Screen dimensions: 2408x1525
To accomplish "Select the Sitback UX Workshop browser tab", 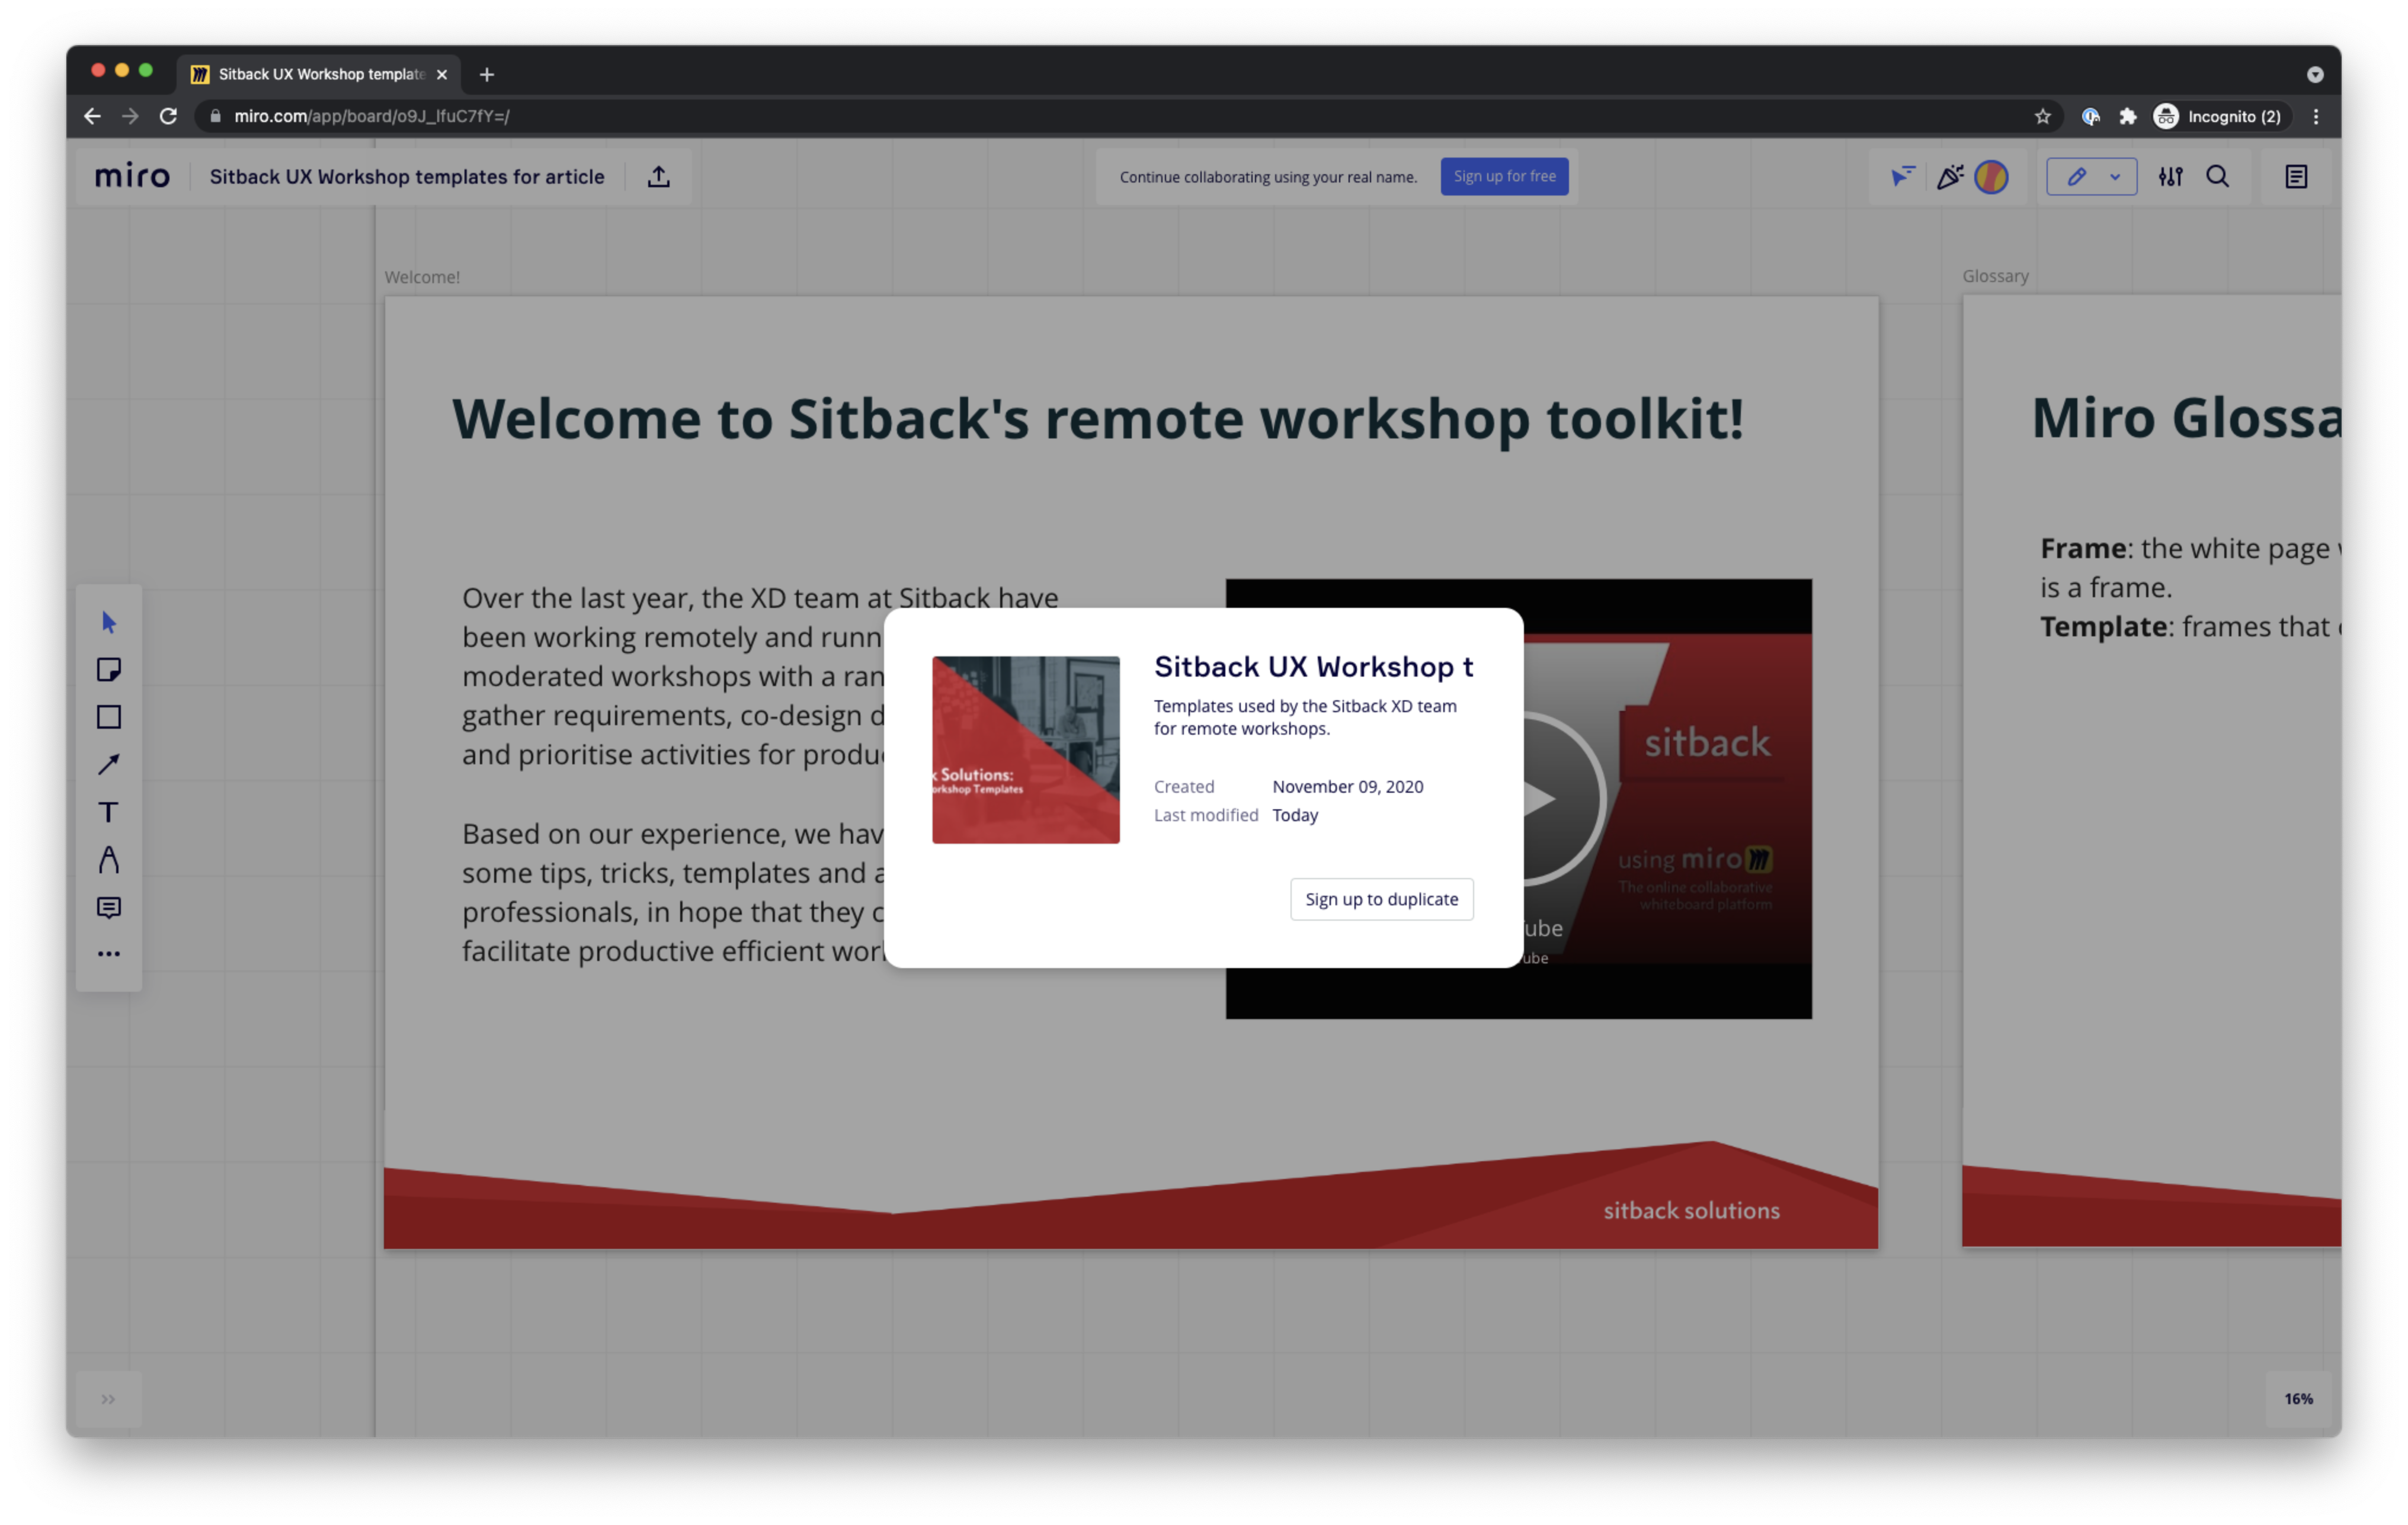I will [319, 74].
